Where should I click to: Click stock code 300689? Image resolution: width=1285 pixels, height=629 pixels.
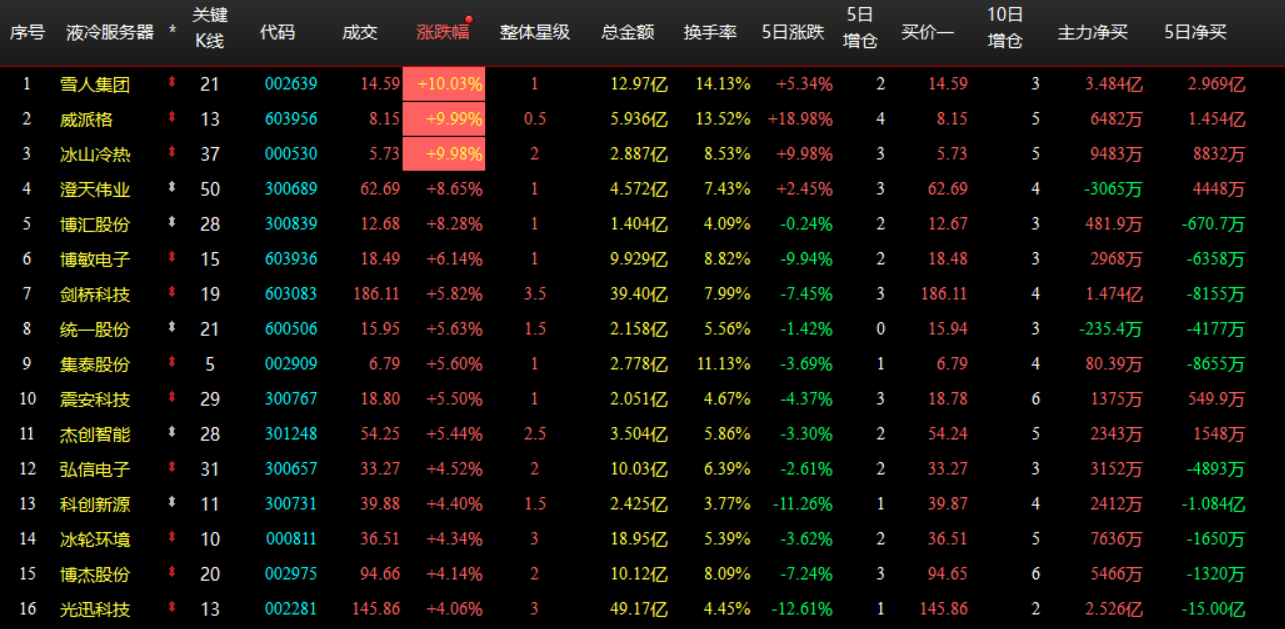(x=291, y=189)
